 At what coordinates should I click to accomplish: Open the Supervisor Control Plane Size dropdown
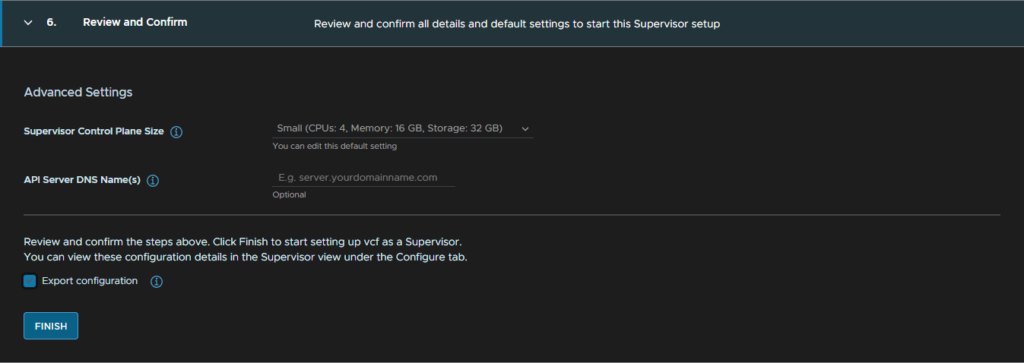pos(402,129)
